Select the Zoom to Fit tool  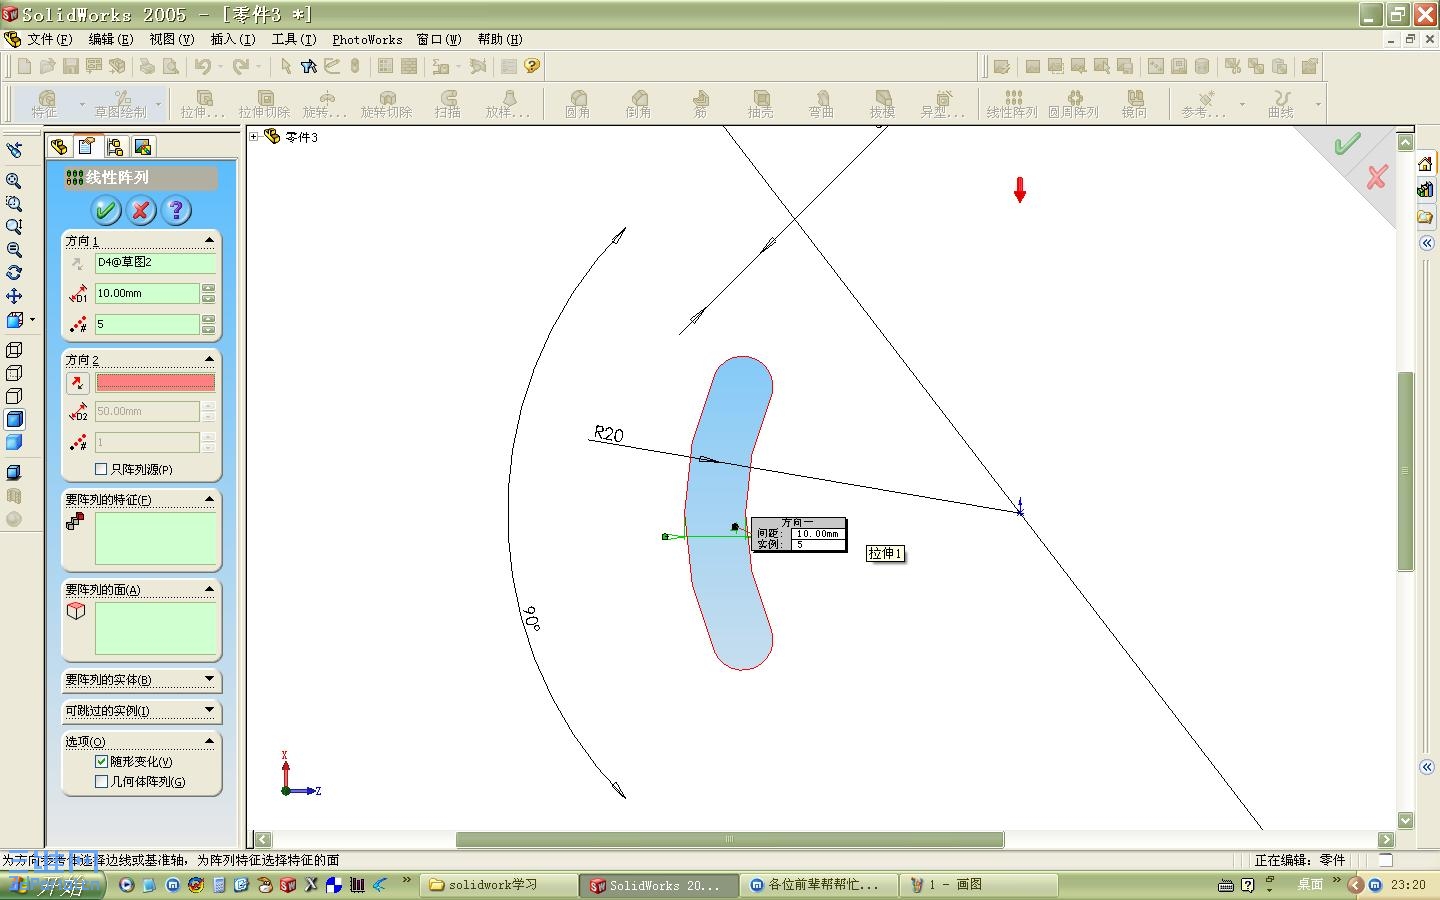tap(14, 181)
